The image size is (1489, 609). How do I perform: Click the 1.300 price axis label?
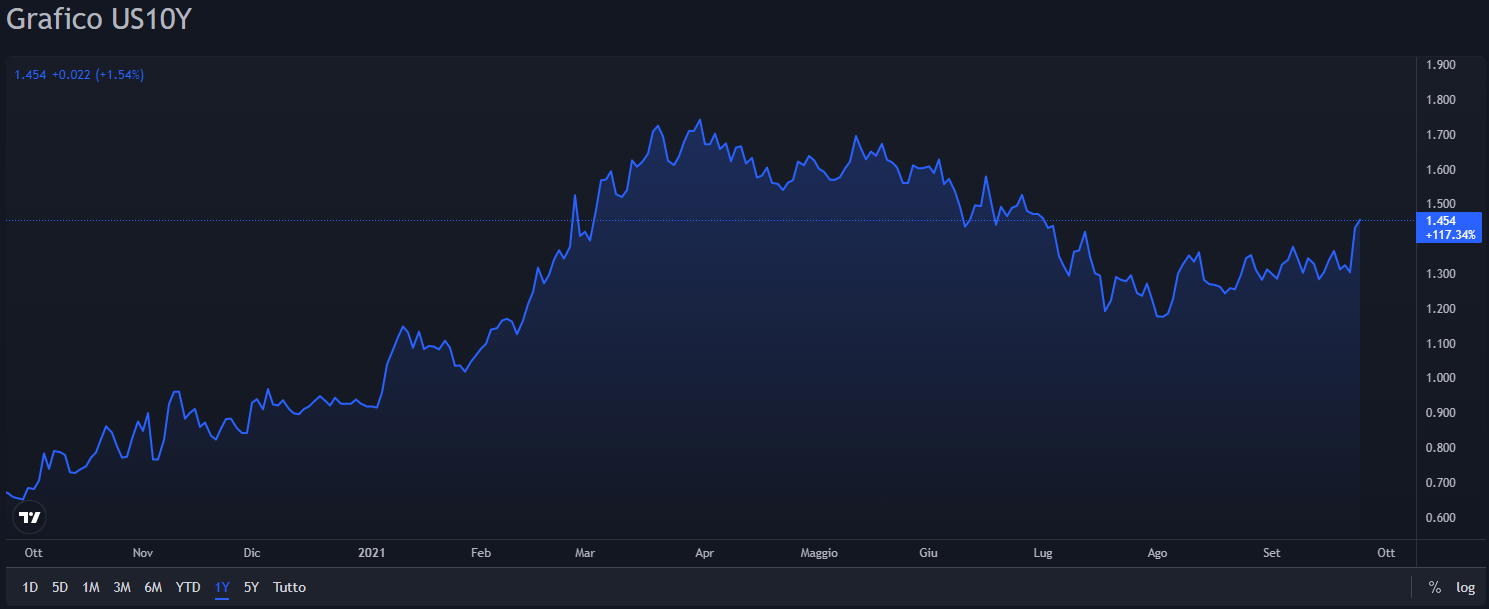tap(1441, 274)
